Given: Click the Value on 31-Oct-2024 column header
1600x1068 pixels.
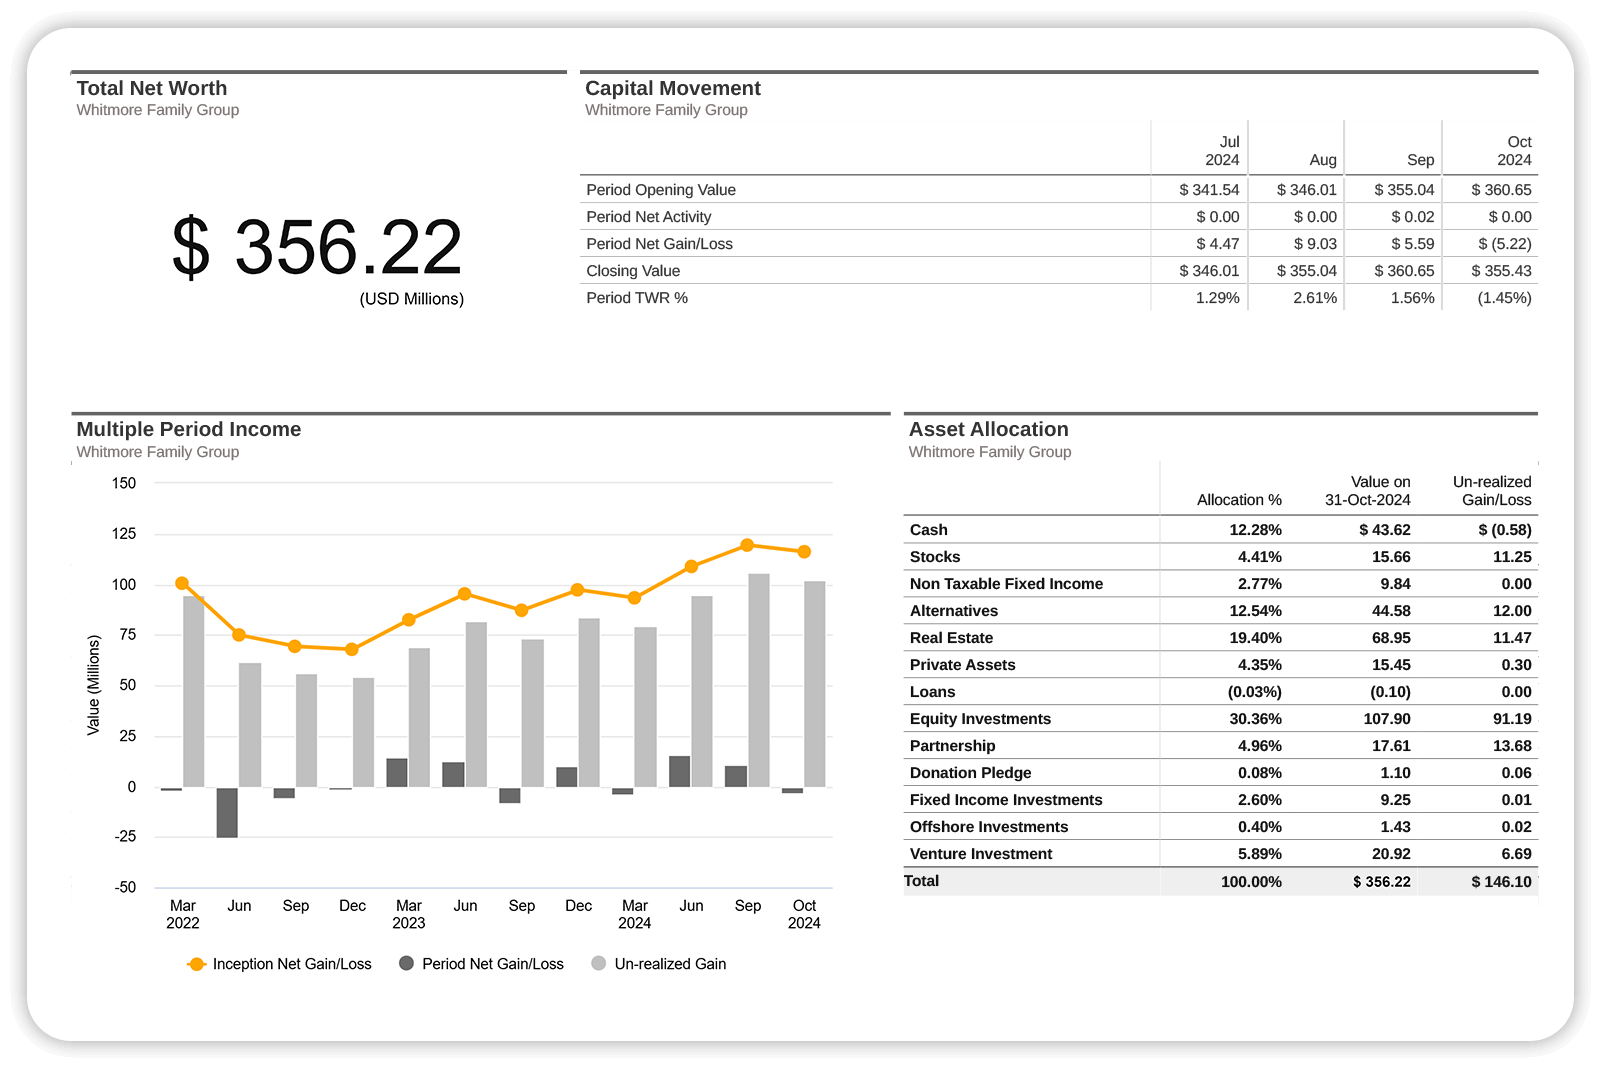Looking at the screenshot, I should point(1367,491).
